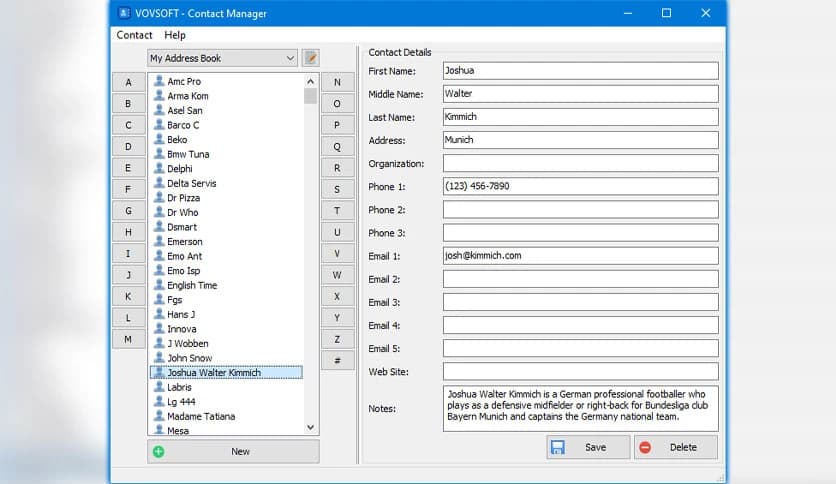Click the blue floppy disk Save icon
This screenshot has height=484, width=836.
click(x=558, y=447)
